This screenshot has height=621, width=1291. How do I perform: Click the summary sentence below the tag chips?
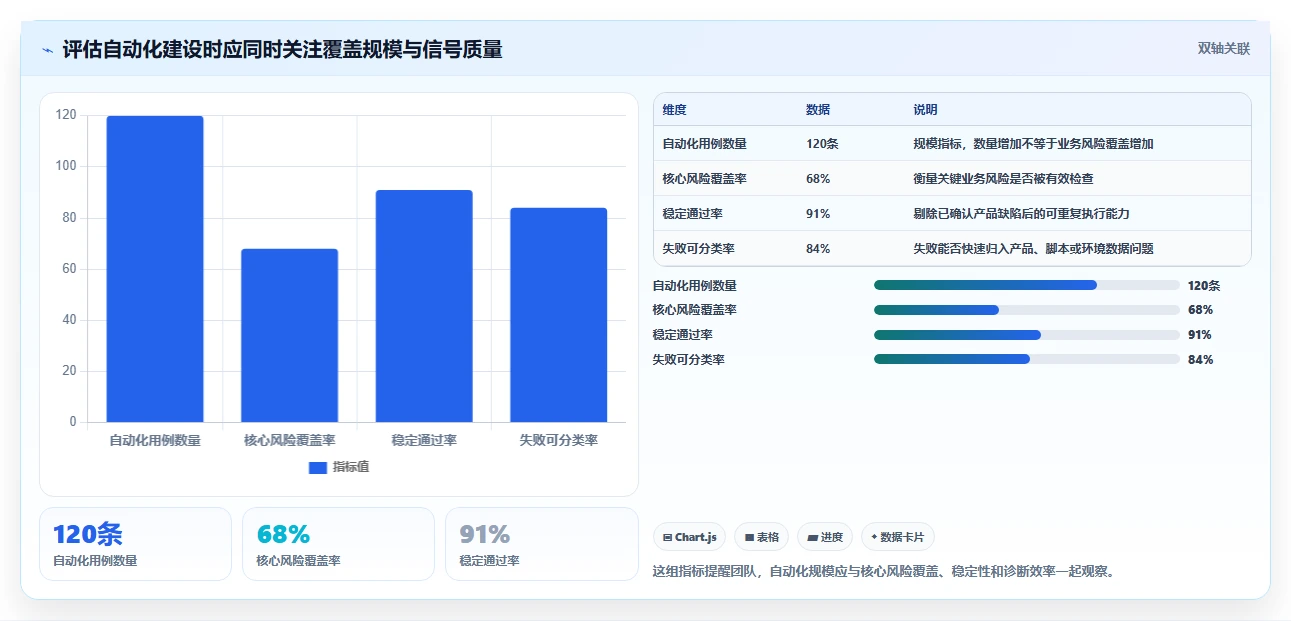(883, 572)
